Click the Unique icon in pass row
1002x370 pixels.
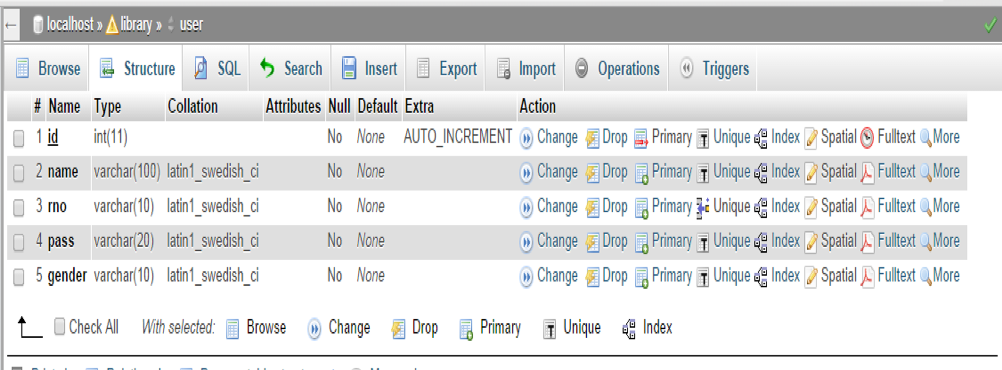703,242
